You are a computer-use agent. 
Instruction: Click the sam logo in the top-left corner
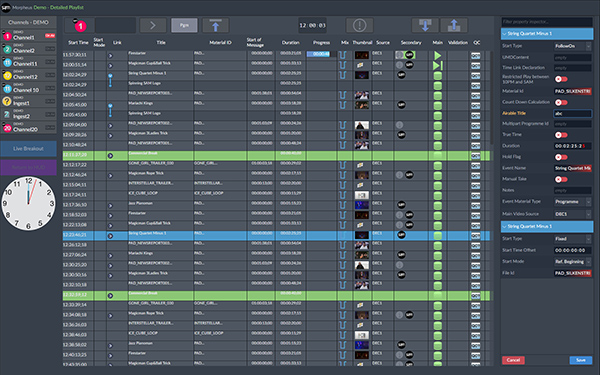(6, 7)
